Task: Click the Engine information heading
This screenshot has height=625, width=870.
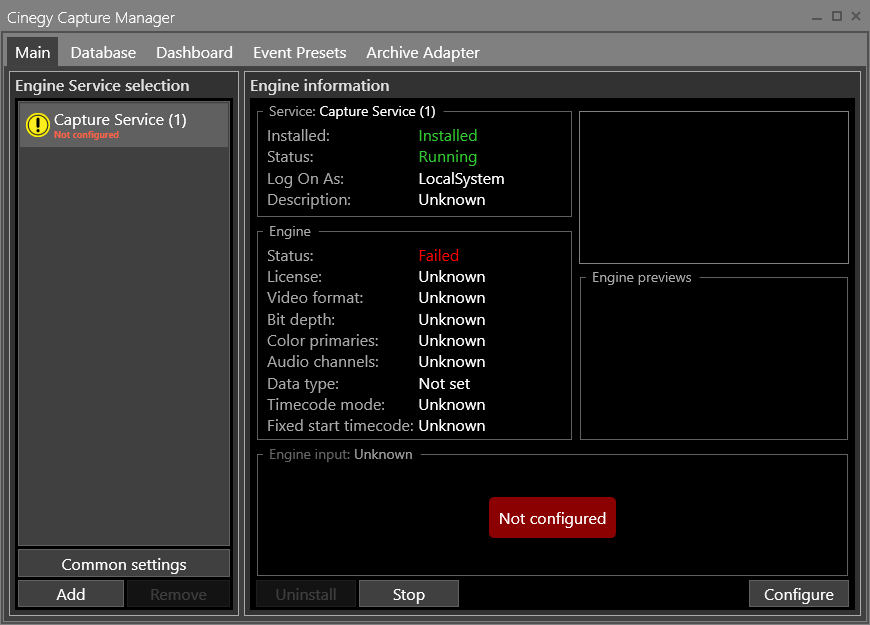Action: pos(320,85)
